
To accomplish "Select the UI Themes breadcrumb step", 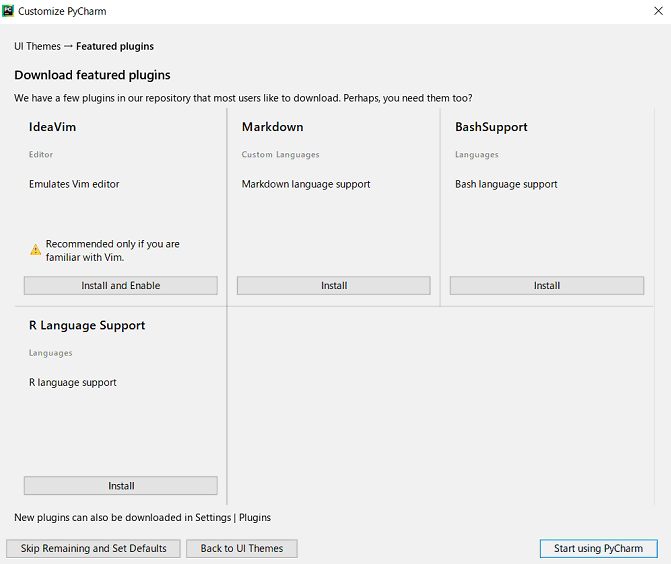I will tap(37, 46).
